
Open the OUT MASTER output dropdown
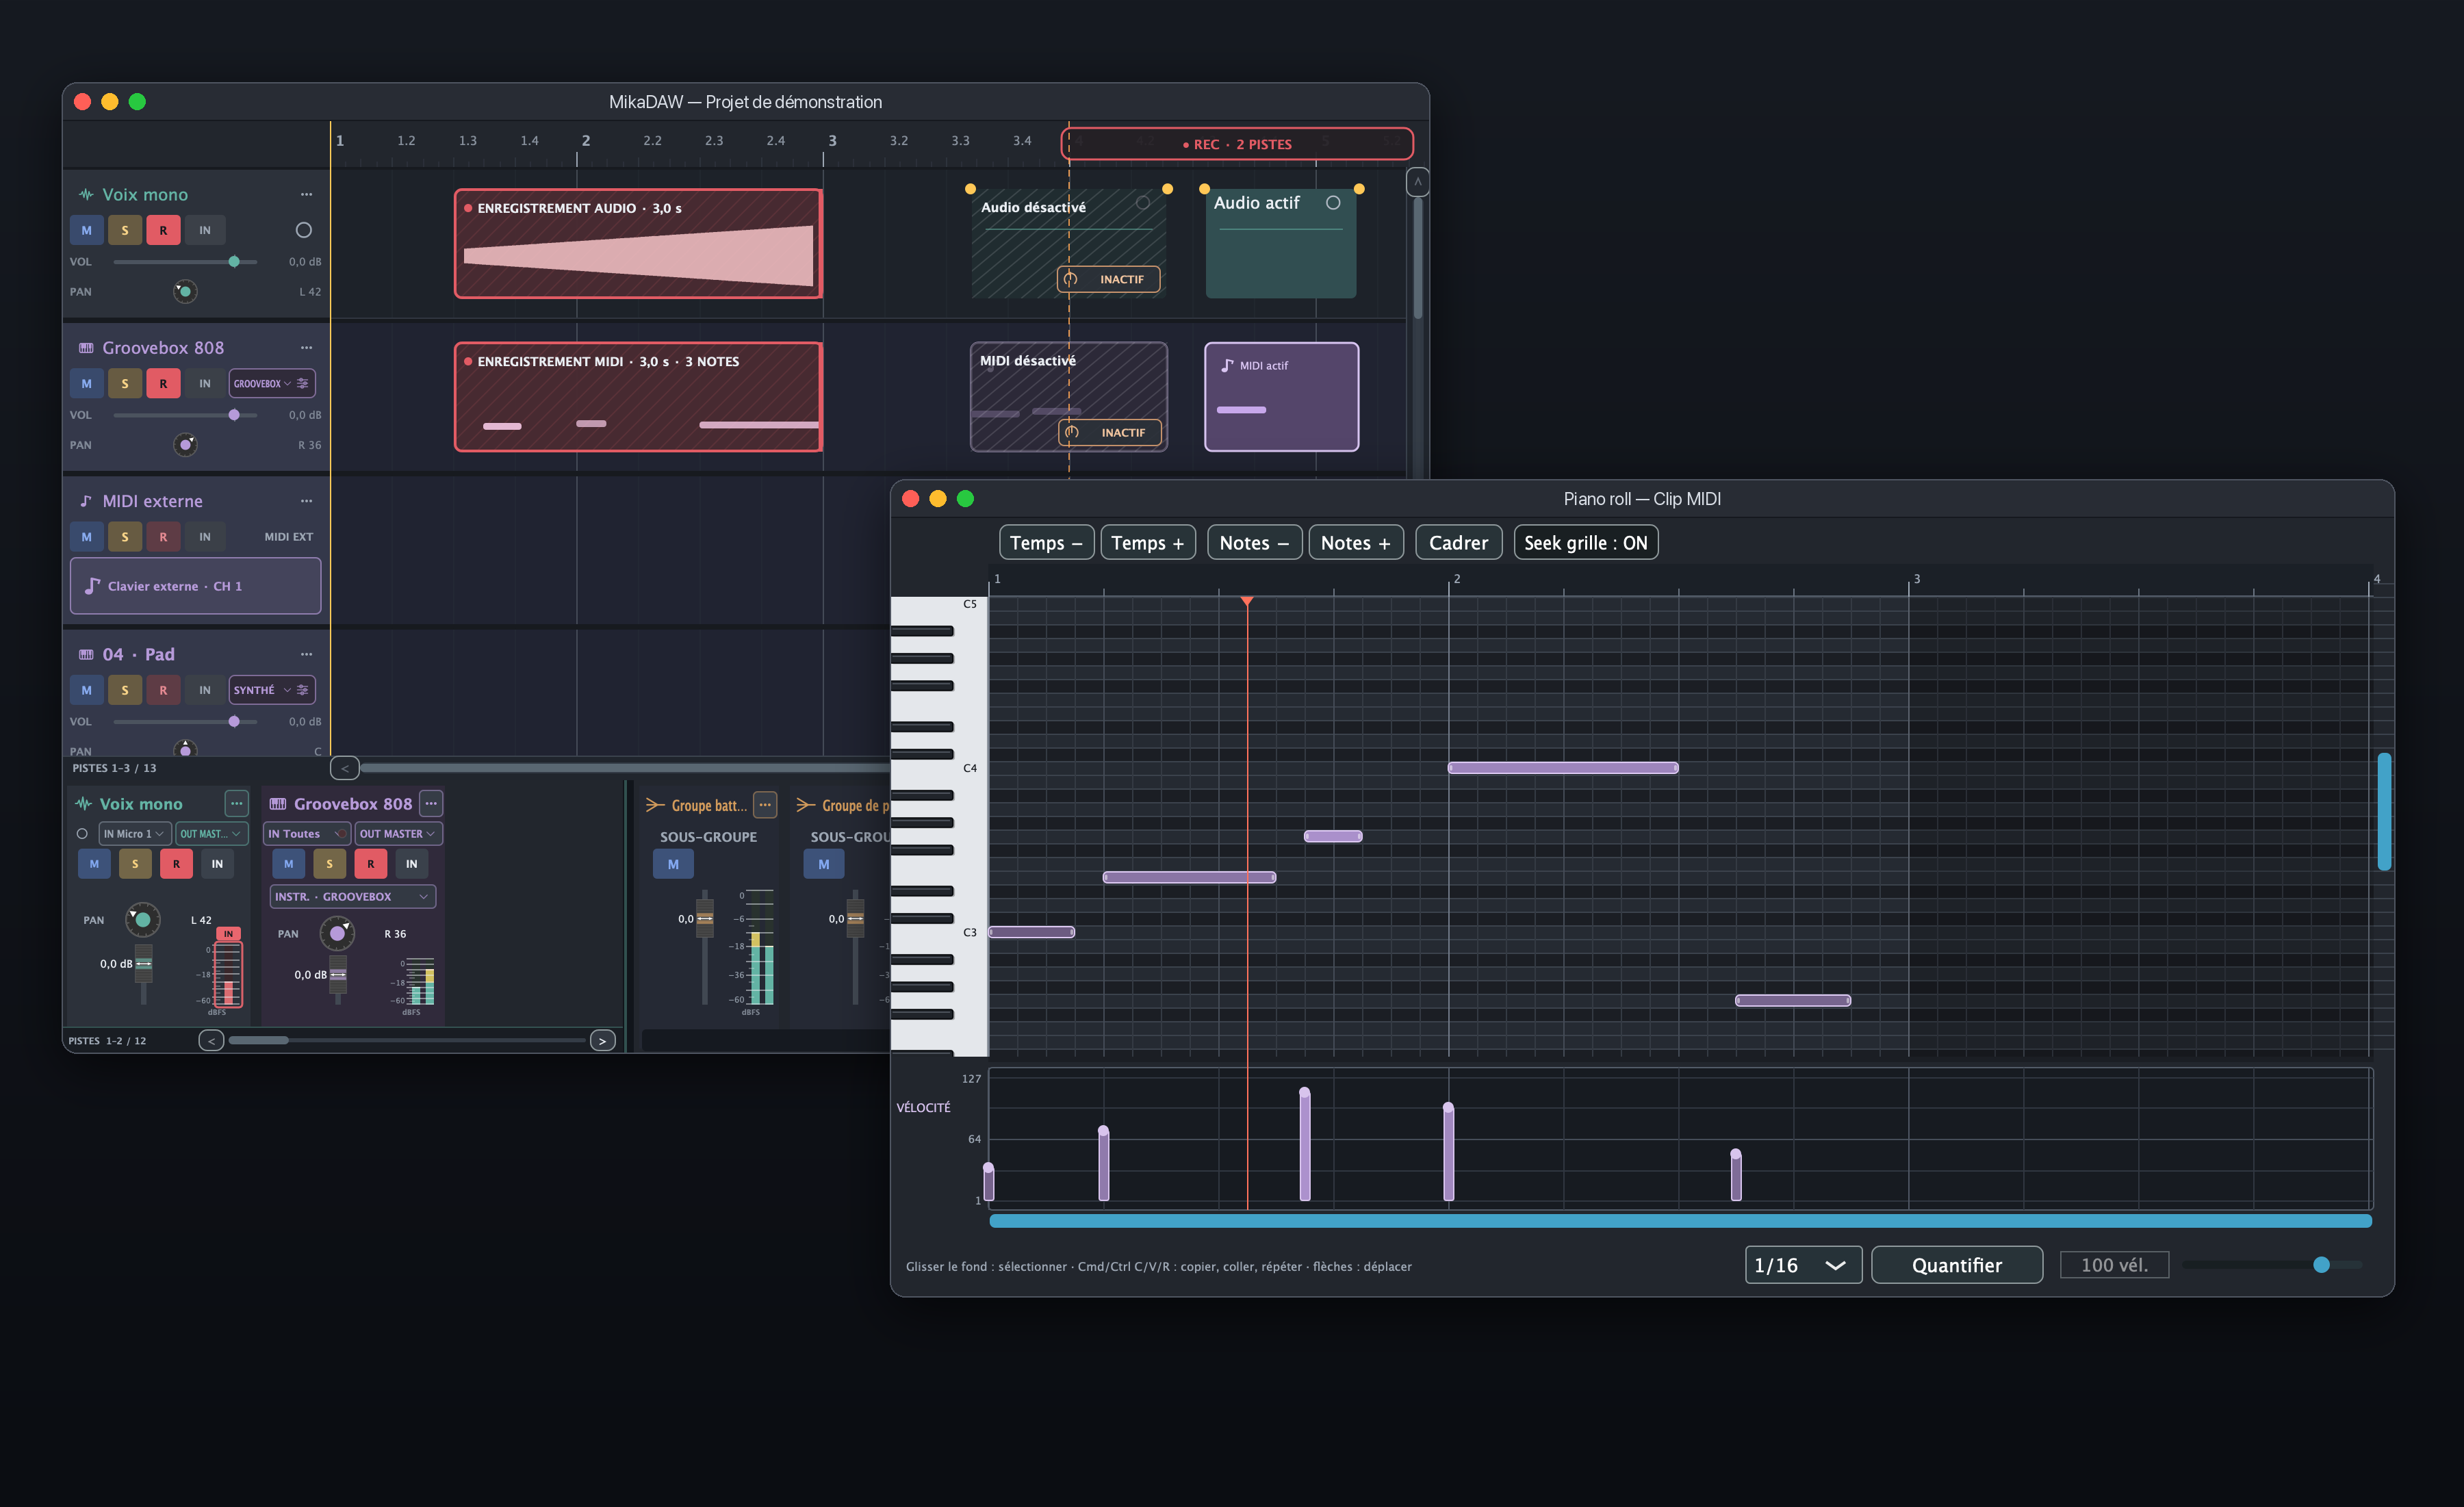(x=398, y=833)
